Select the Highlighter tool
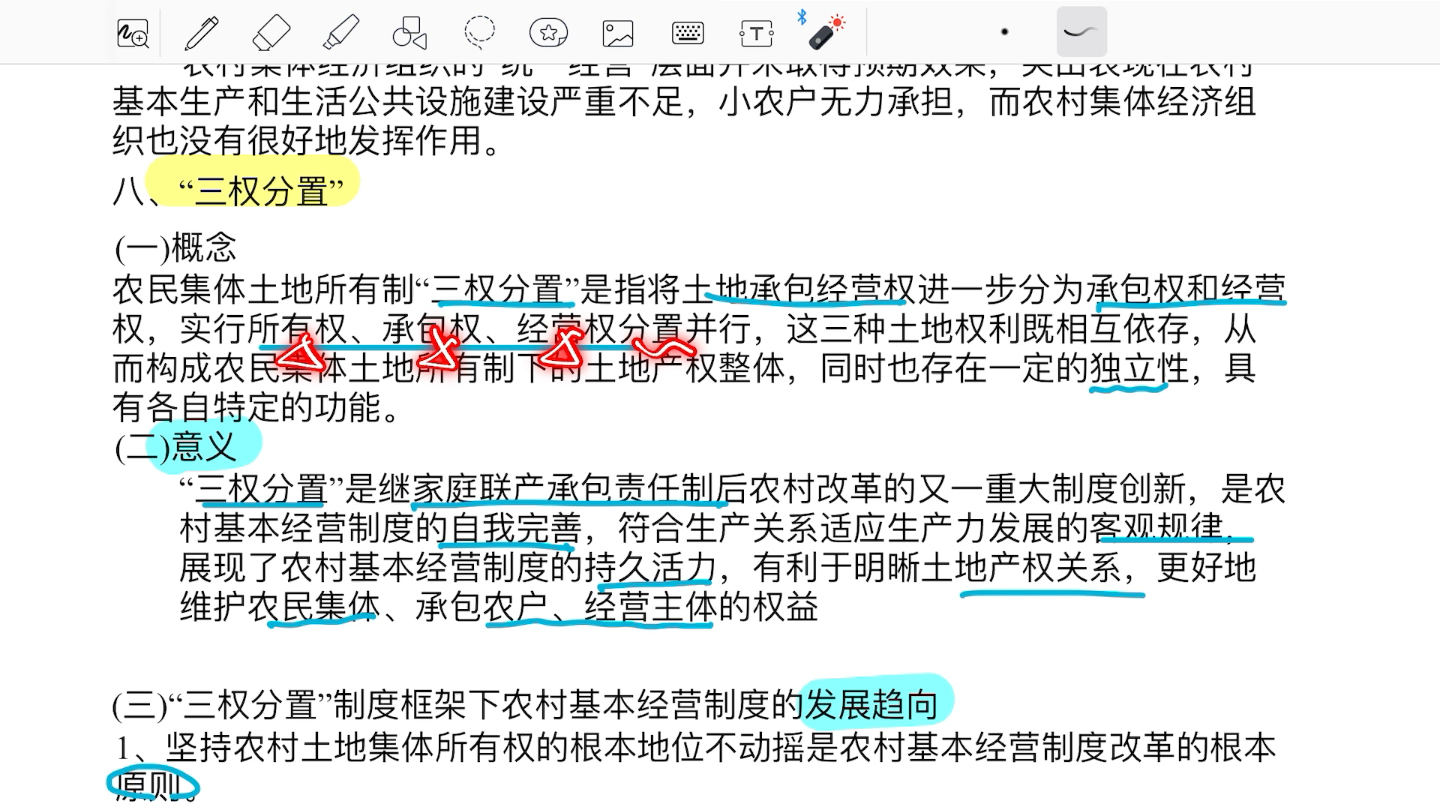This screenshot has width=1440, height=810. [x=341, y=33]
